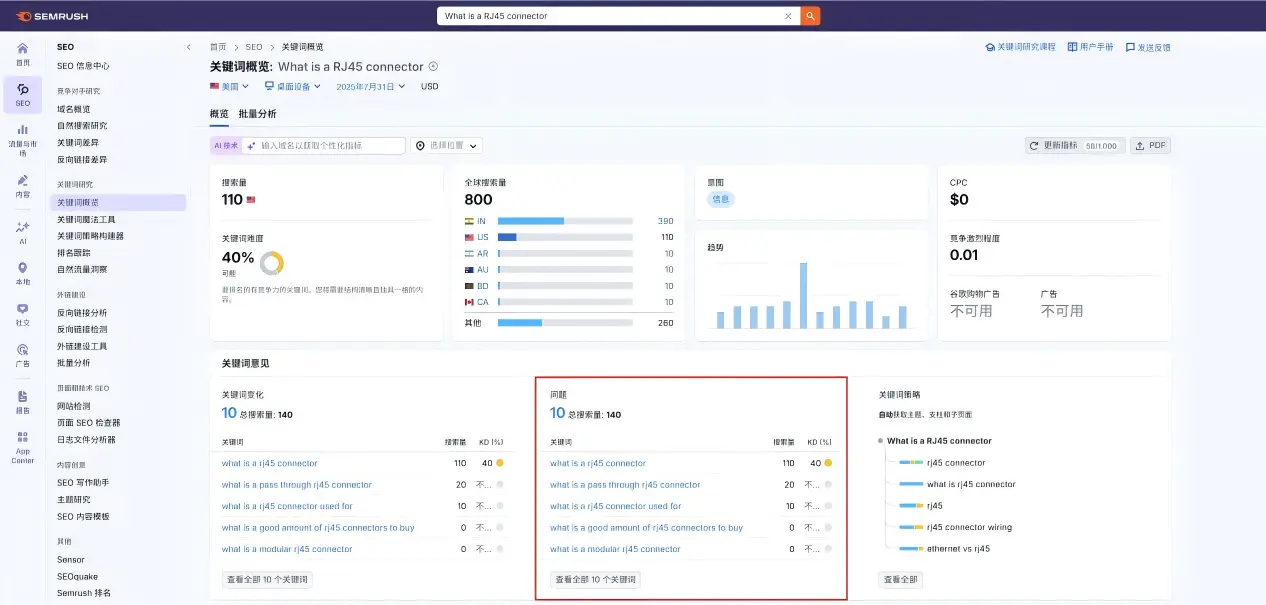
Task: Click keyword difficulty 40% donut chart
Action: (271, 263)
